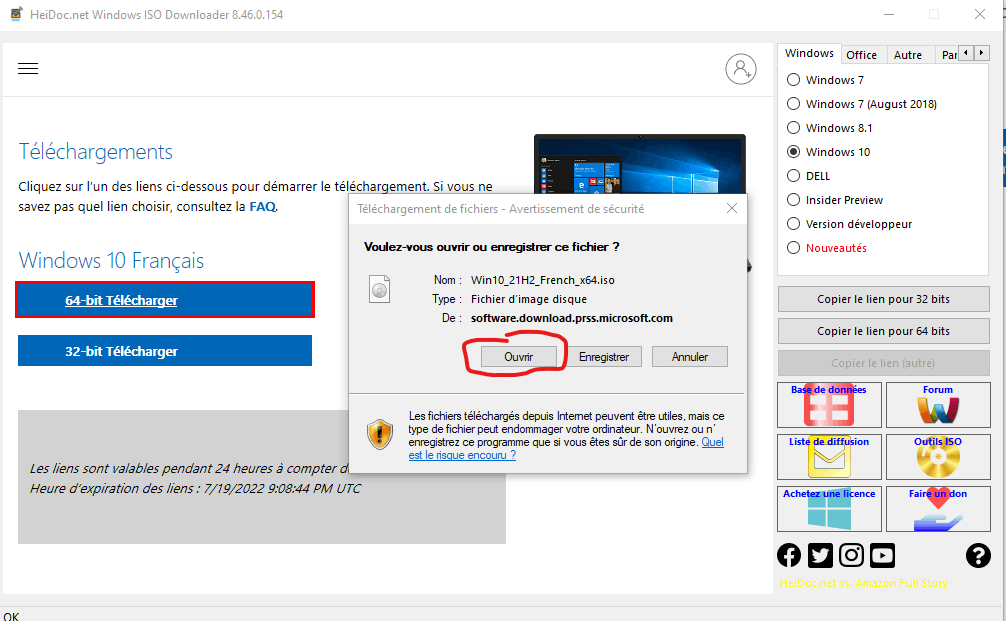This screenshot has height=621, width=1006.
Task: Open the Instagram page icon
Action: (851, 555)
